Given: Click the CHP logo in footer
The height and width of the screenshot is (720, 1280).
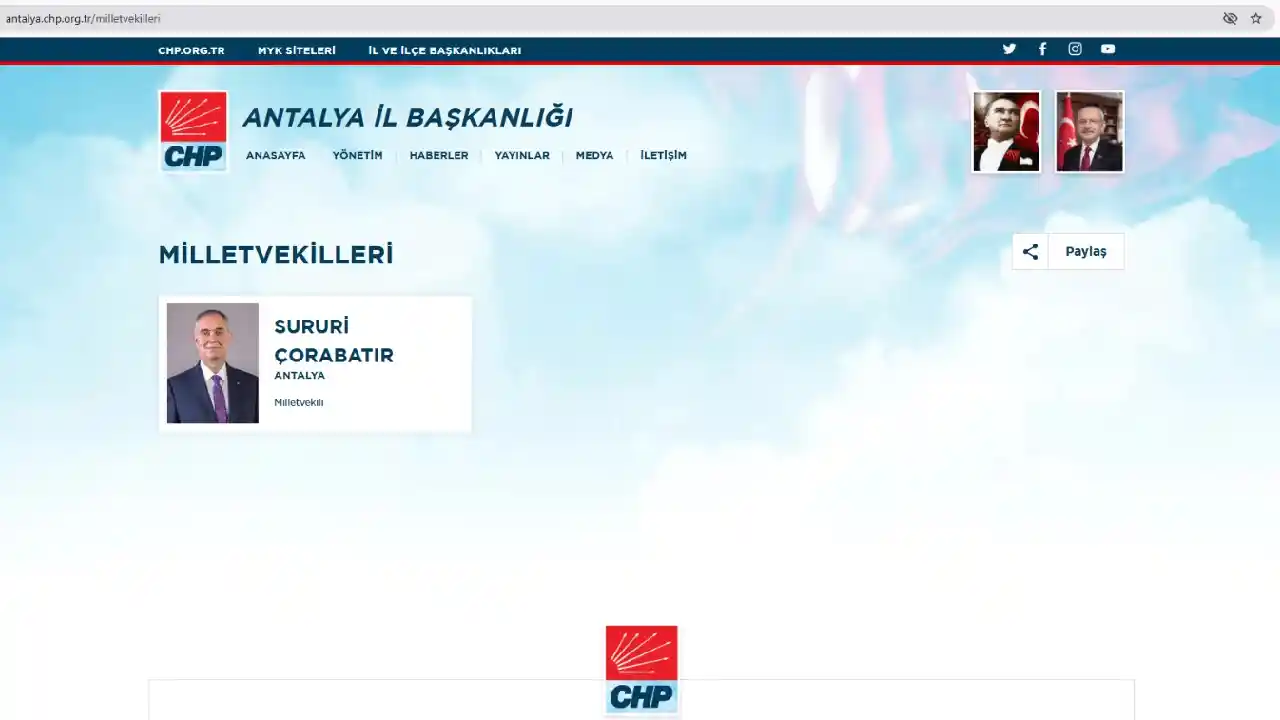Looking at the screenshot, I should [642, 670].
